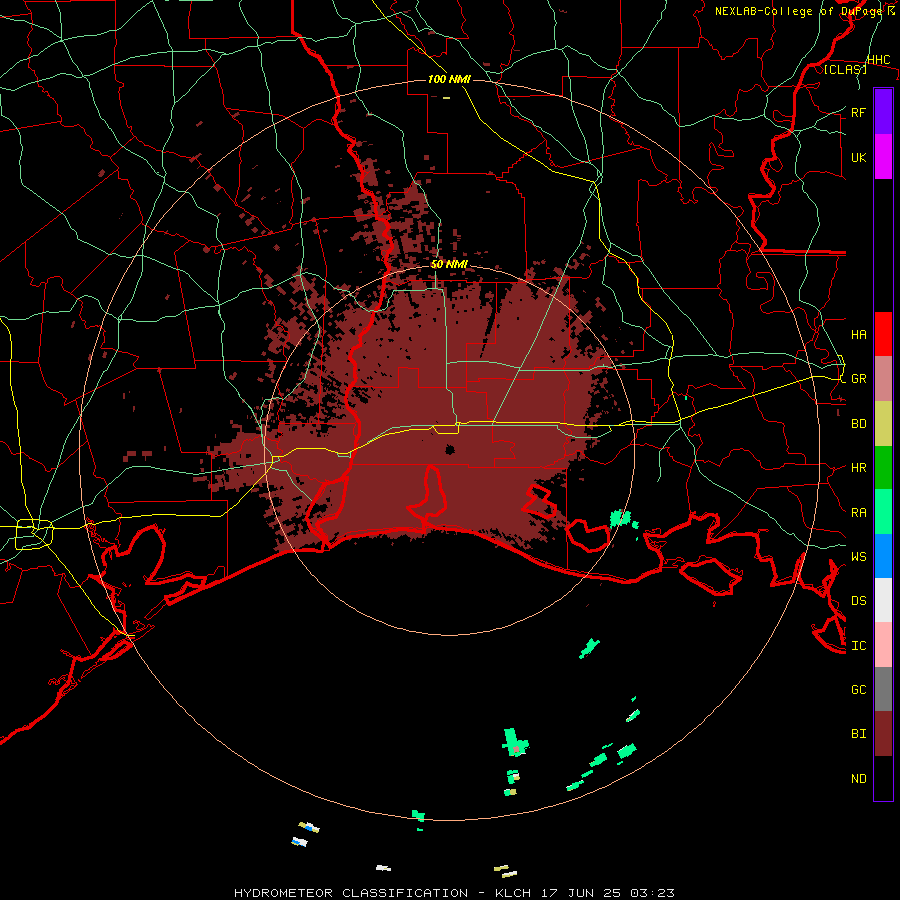Click the BI legend label
Viewport: 900px width, 900px height.
coord(858,734)
